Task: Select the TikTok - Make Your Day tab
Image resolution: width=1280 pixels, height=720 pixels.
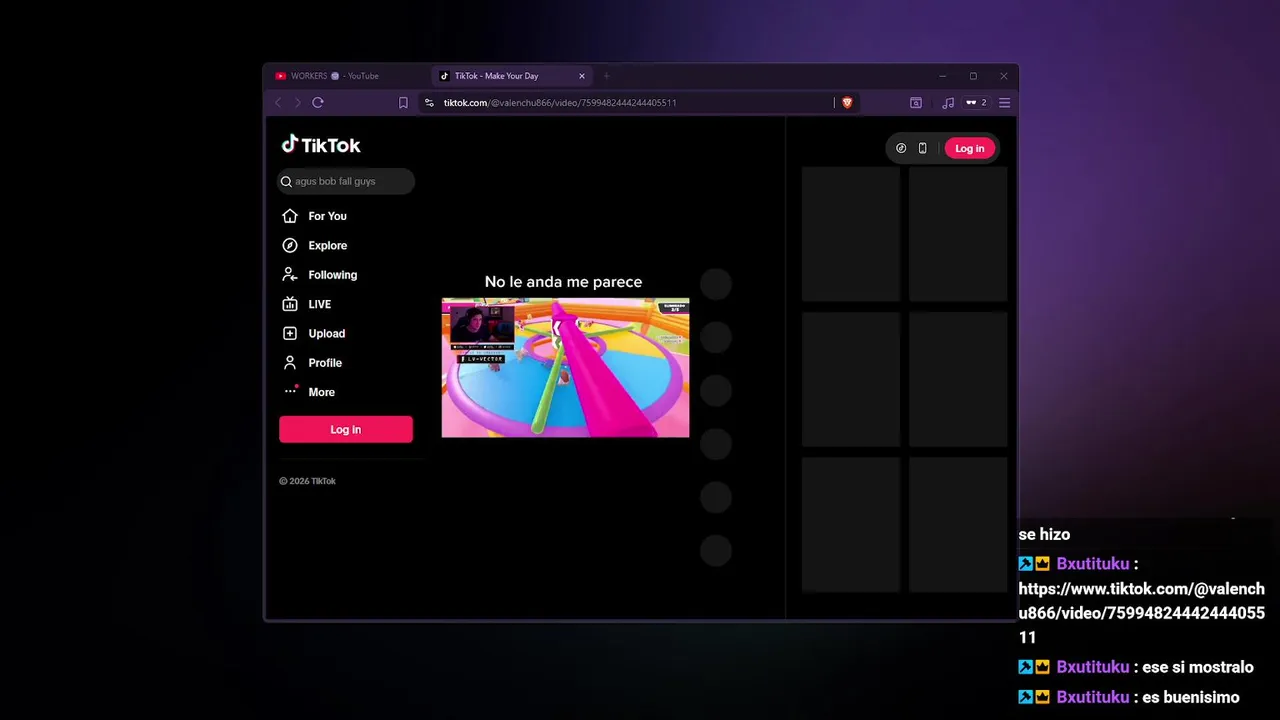Action: pos(513,76)
